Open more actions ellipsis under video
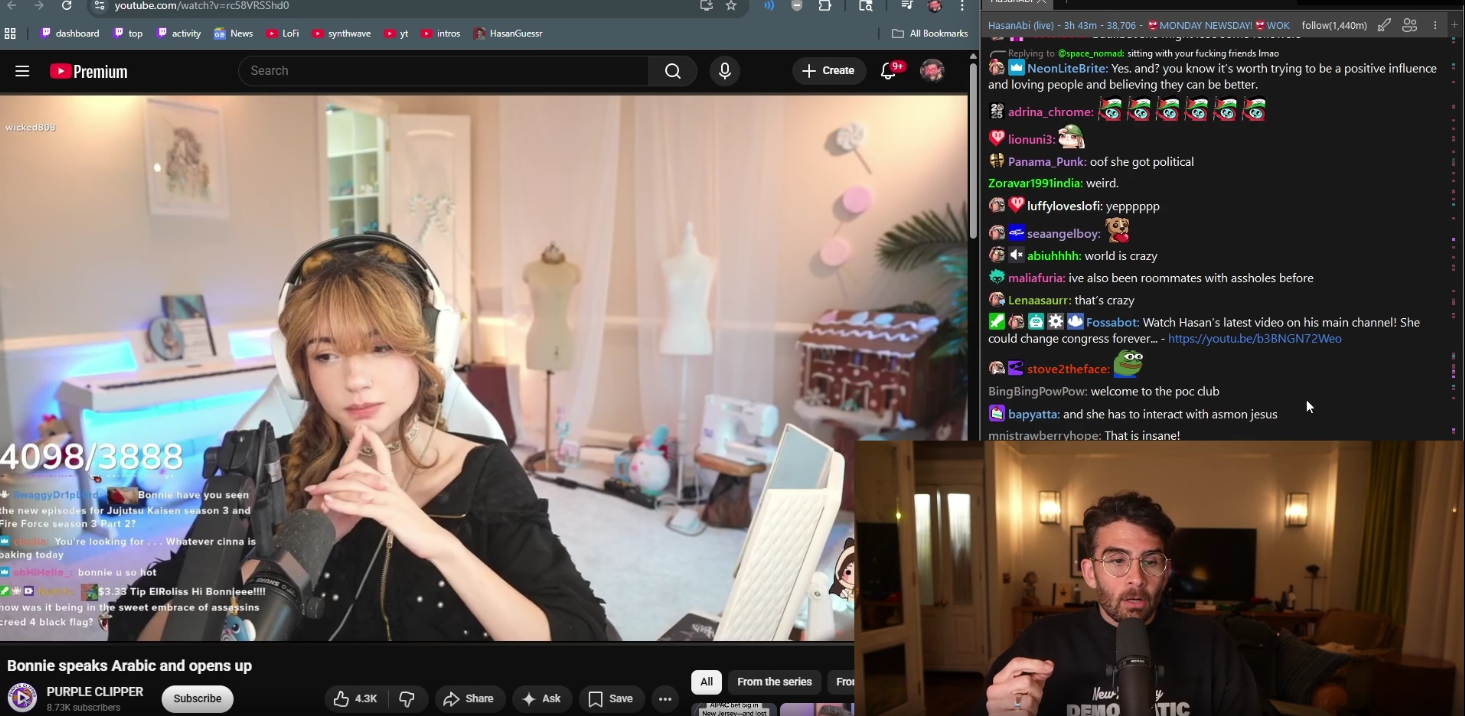Image resolution: width=1465 pixels, height=716 pixels. point(665,699)
